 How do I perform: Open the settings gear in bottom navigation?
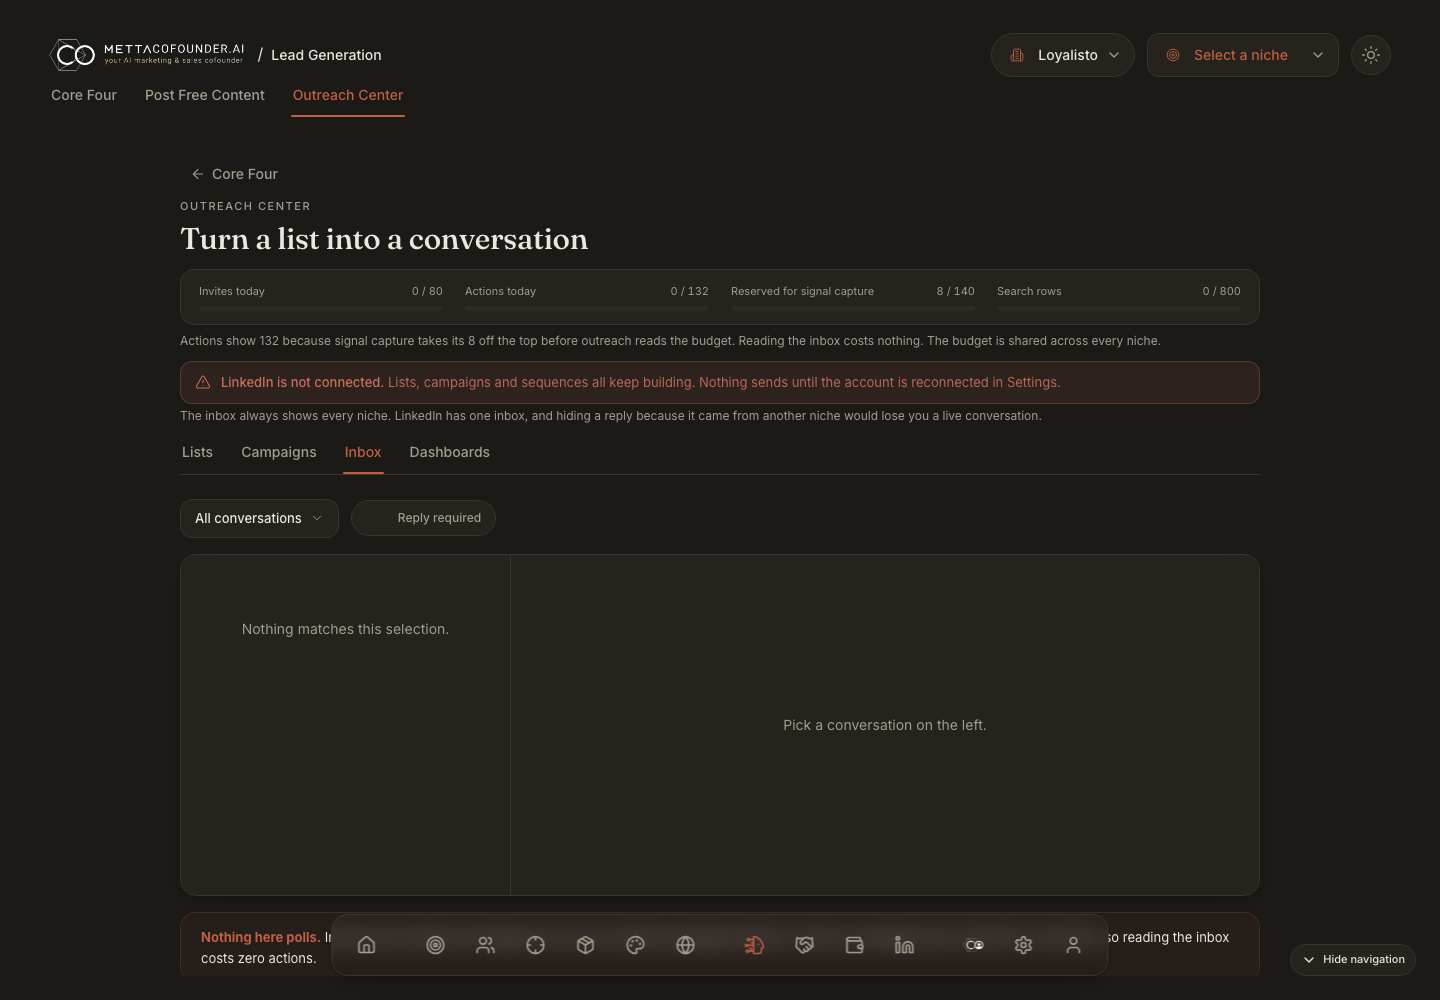[x=1023, y=945]
